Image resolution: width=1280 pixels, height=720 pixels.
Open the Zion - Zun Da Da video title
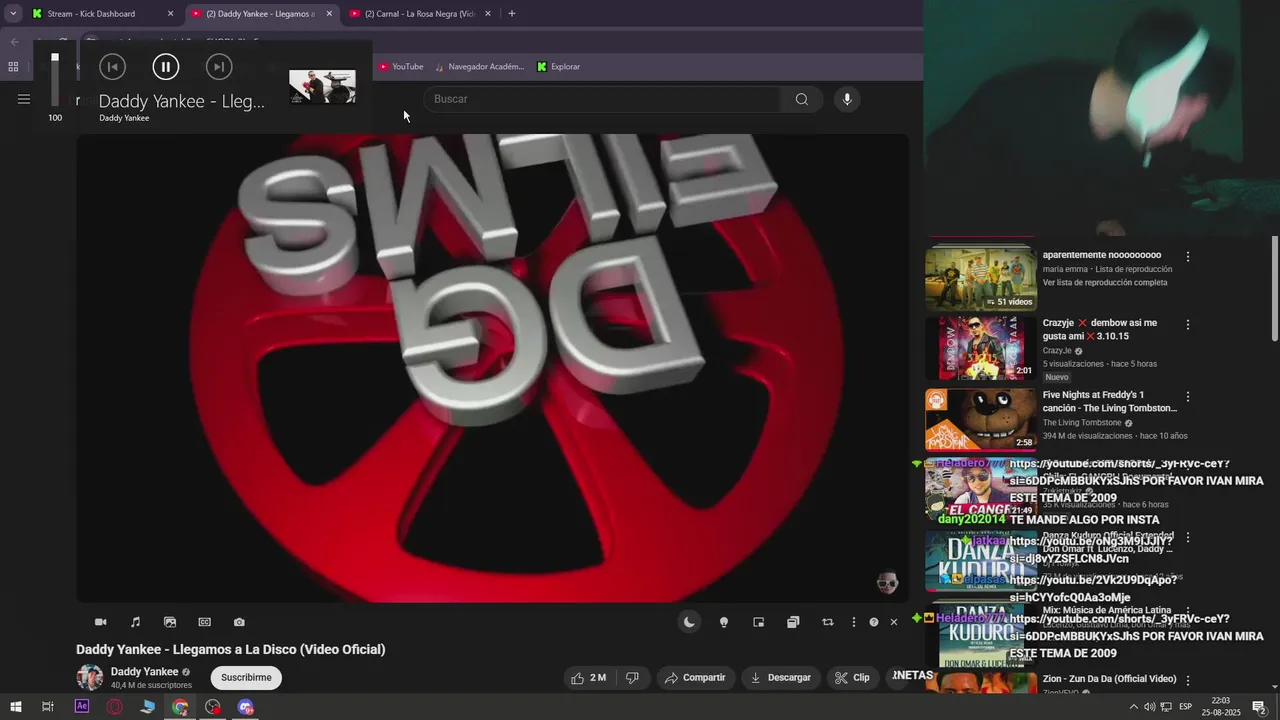[x=1109, y=679]
